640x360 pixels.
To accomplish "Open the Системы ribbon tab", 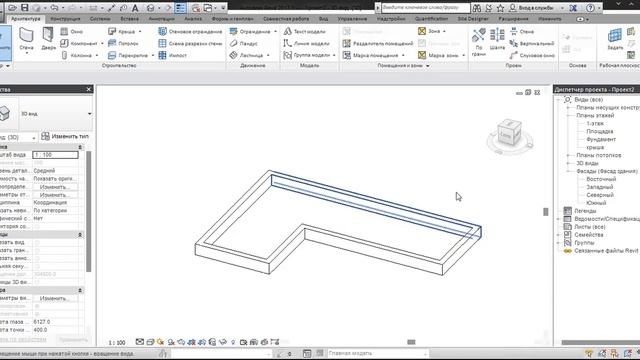I will tap(100, 19).
